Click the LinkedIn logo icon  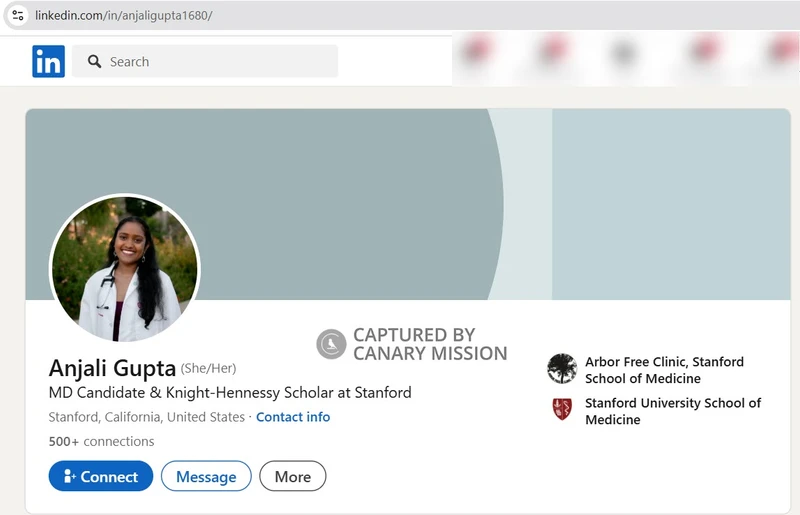48,61
